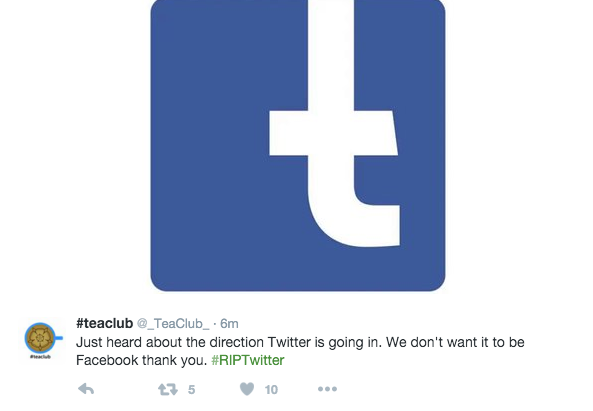Click the tweet line "Facebook thank you."
Screen dimensions: 593x411
[141, 360]
